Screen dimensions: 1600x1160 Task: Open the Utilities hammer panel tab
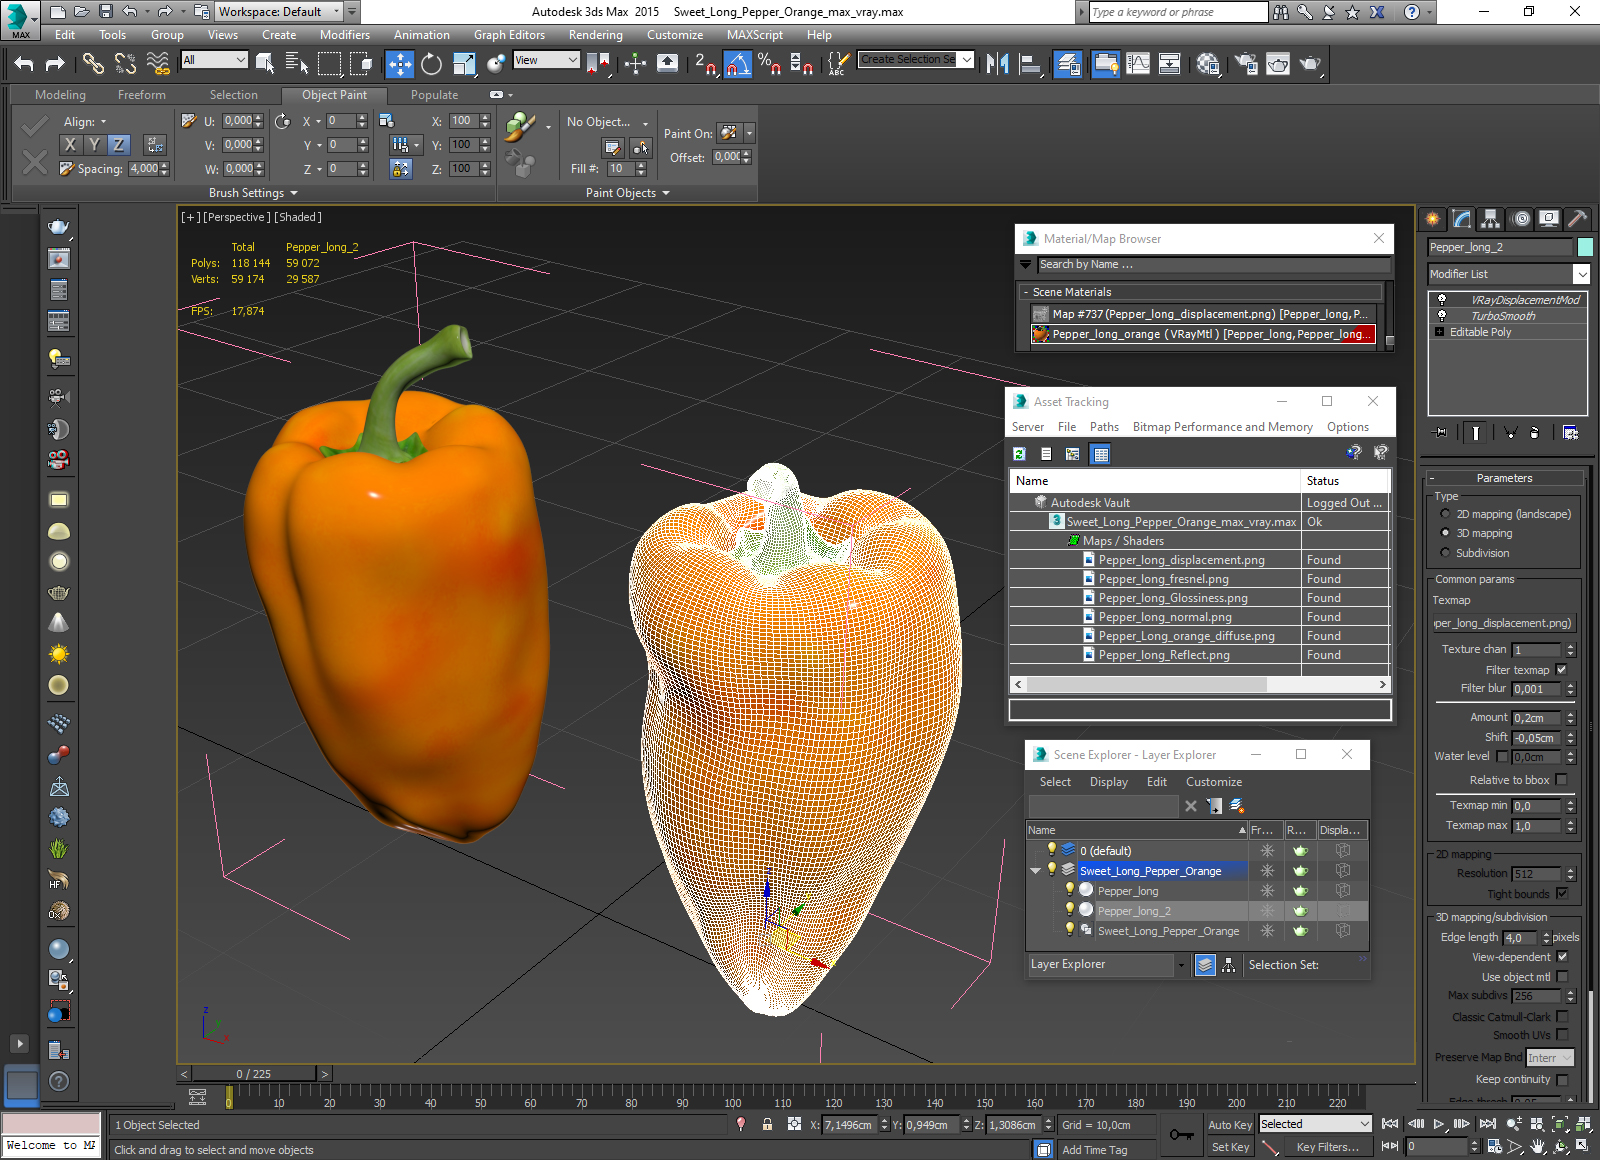[x=1577, y=218]
